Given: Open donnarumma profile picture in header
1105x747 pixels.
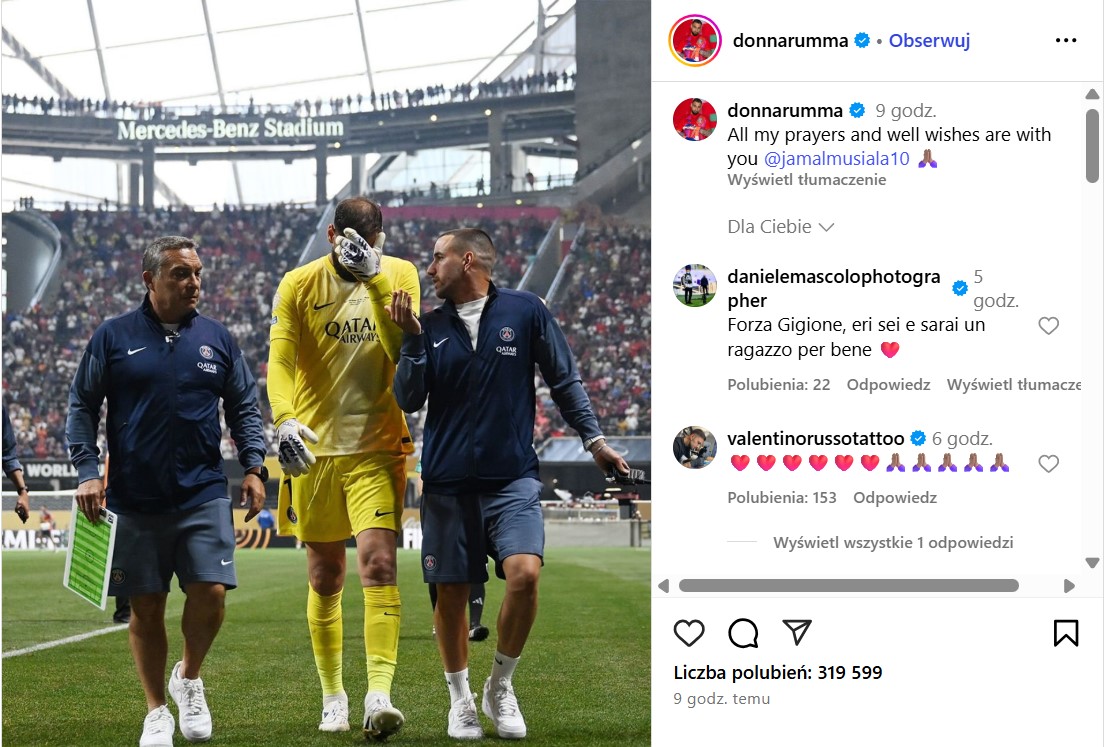Looking at the screenshot, I should point(695,40).
